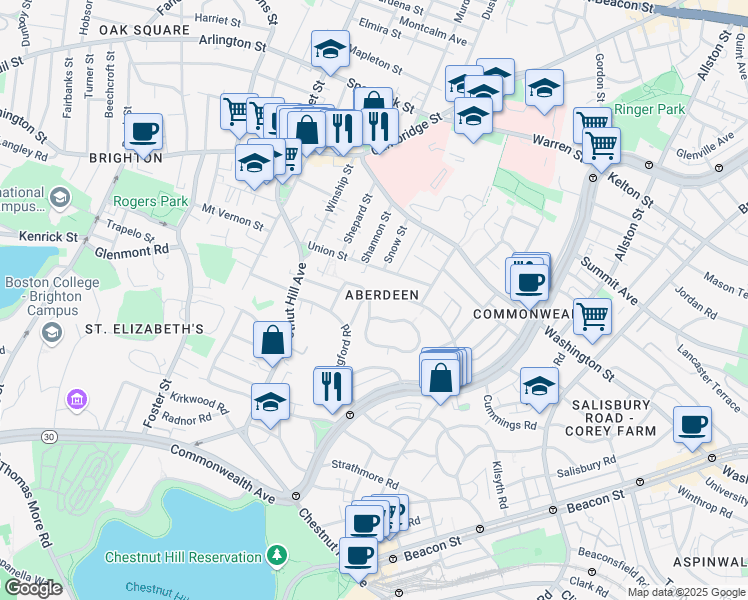Click the school marker left of Winship St
Image resolution: width=748 pixels, height=600 pixels.
point(255,161)
